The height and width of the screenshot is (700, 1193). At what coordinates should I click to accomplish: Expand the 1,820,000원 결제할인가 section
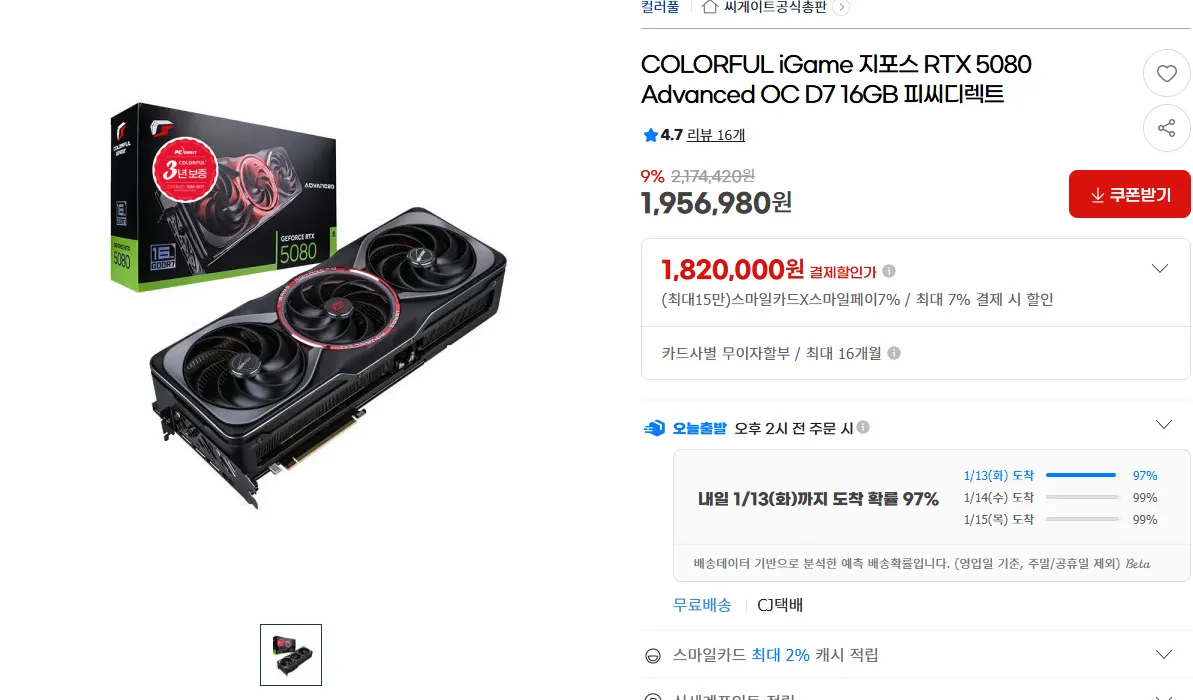coord(1160,269)
